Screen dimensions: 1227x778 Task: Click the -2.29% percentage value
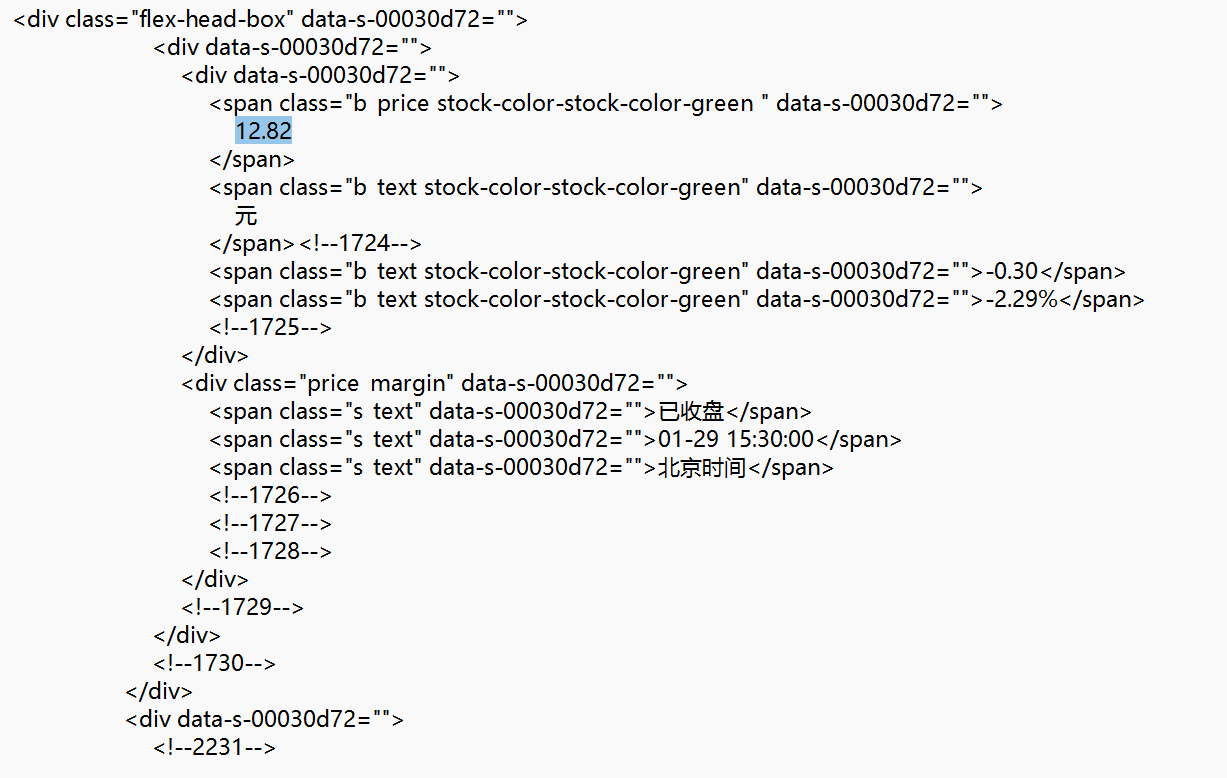click(x=1022, y=299)
